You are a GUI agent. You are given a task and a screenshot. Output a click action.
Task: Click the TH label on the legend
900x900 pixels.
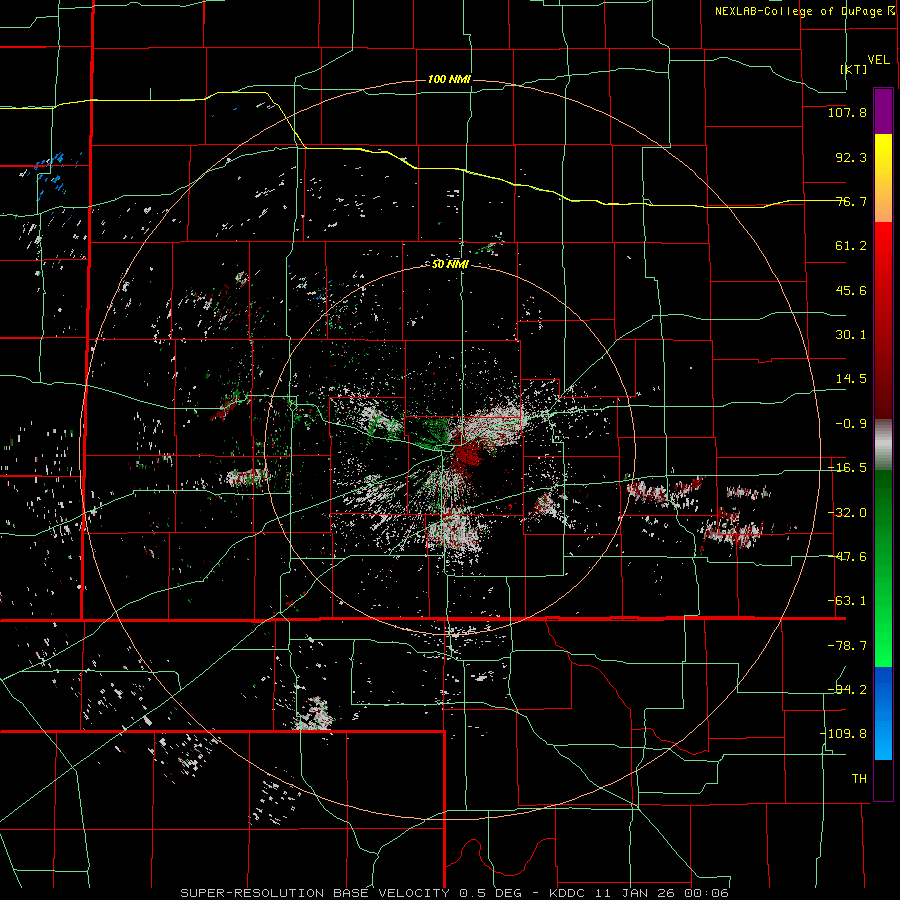click(x=859, y=779)
